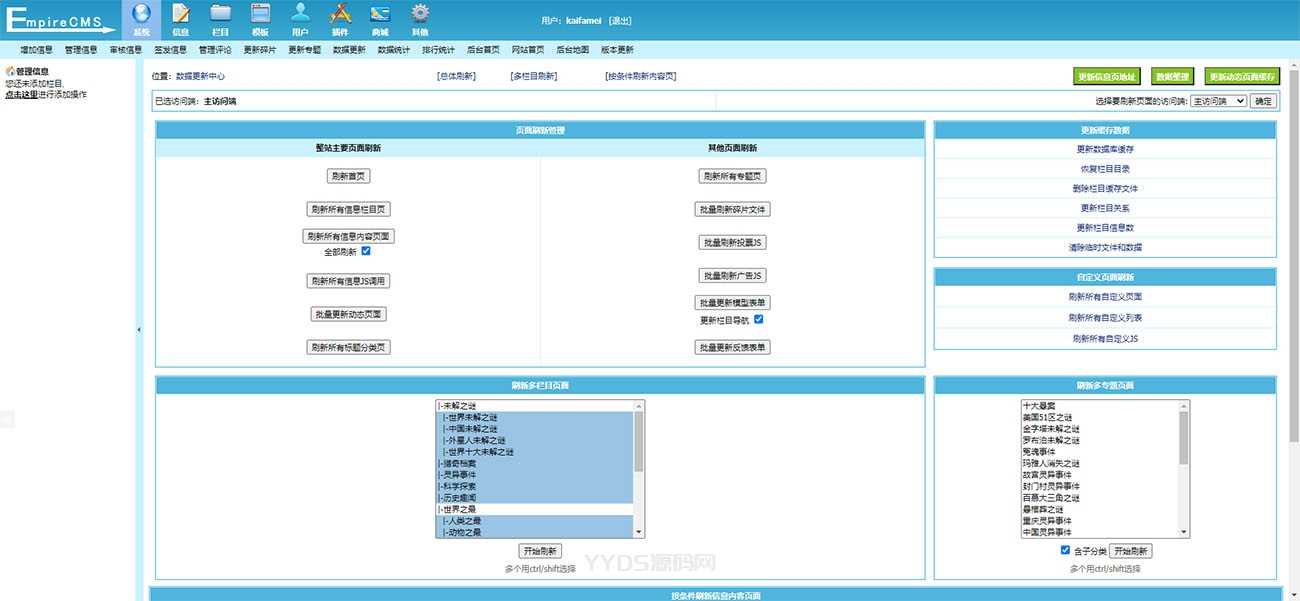Image resolution: width=1300 pixels, height=601 pixels.
Task: Open the 用户 person icon section
Action: tap(300, 19)
